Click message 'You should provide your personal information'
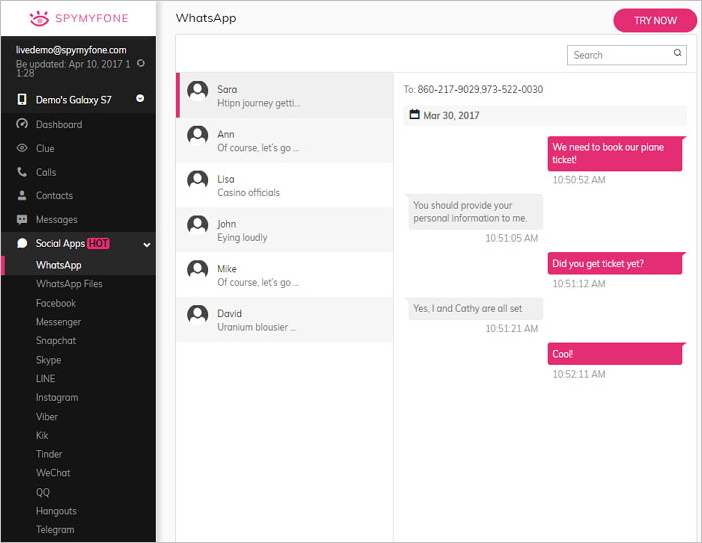The width and height of the screenshot is (702, 543). pos(474,212)
